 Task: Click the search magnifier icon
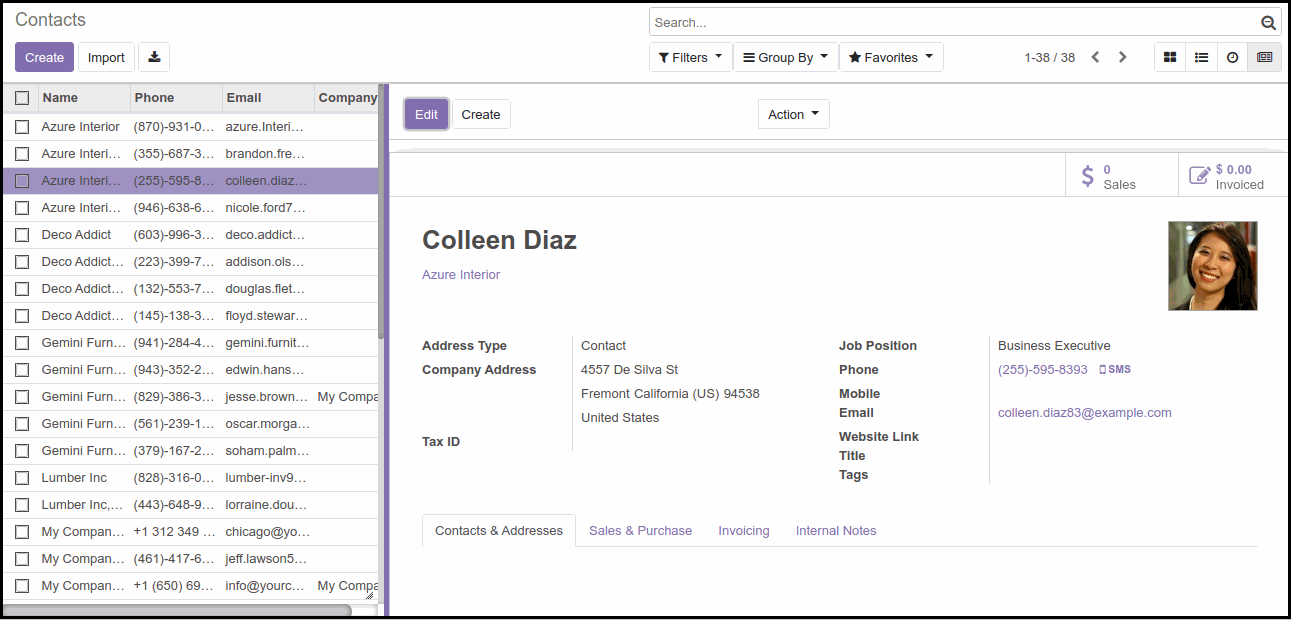1268,23
